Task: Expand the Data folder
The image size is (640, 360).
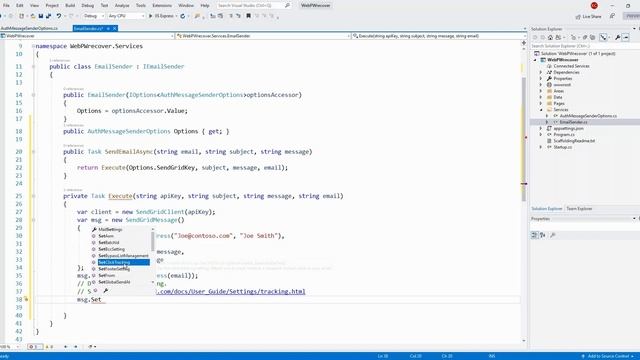Action: point(541,97)
